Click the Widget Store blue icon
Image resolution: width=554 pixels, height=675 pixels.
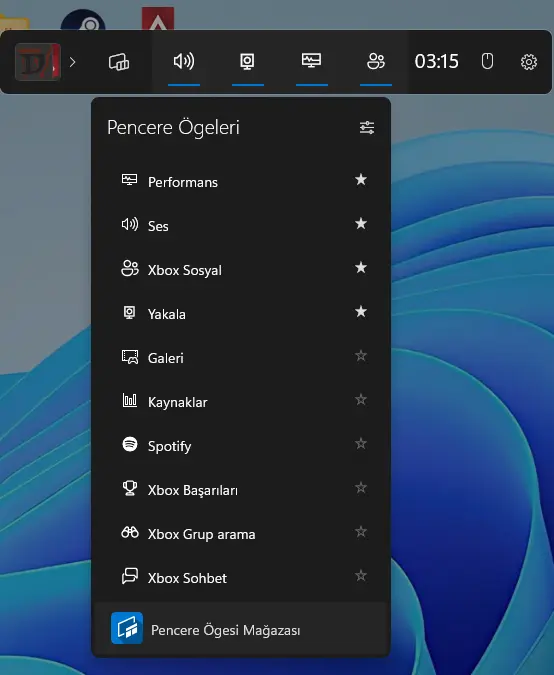coord(127,628)
